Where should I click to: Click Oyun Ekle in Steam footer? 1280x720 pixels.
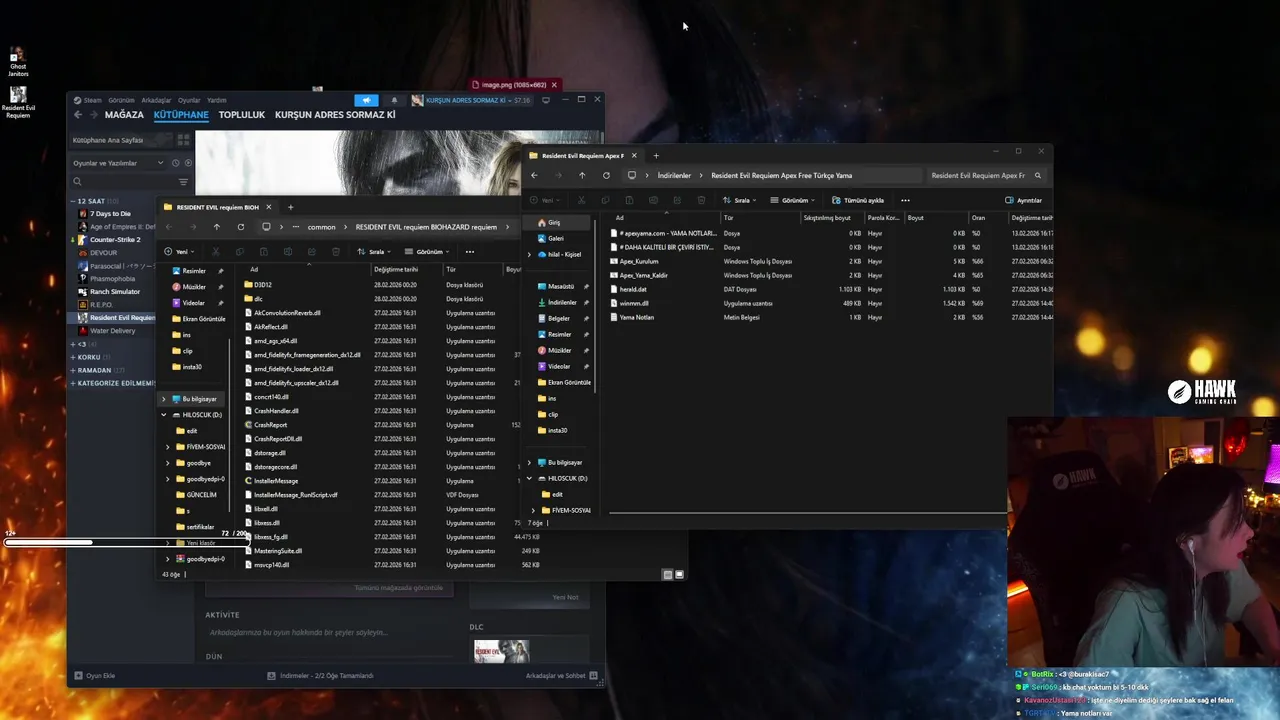pyautogui.click(x=95, y=676)
